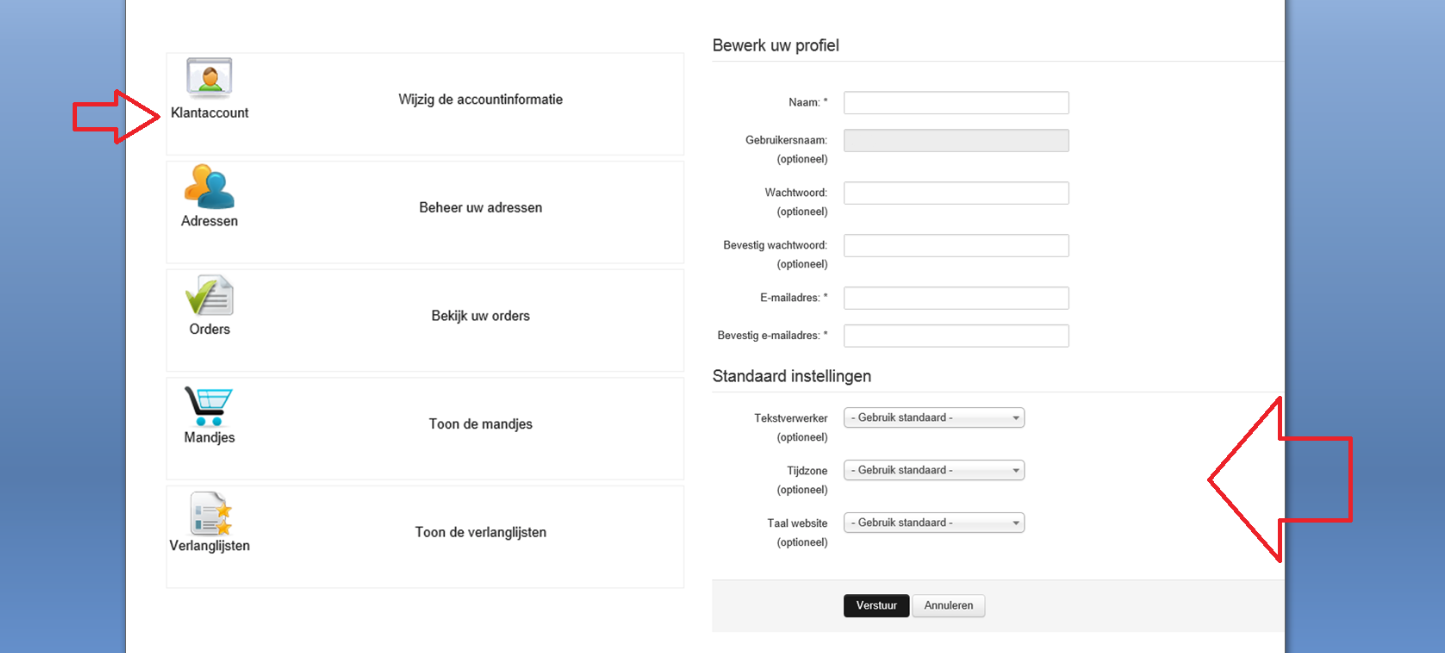Click the E-mailadres input field
Screen dimensions: 1445x653
click(x=956, y=298)
